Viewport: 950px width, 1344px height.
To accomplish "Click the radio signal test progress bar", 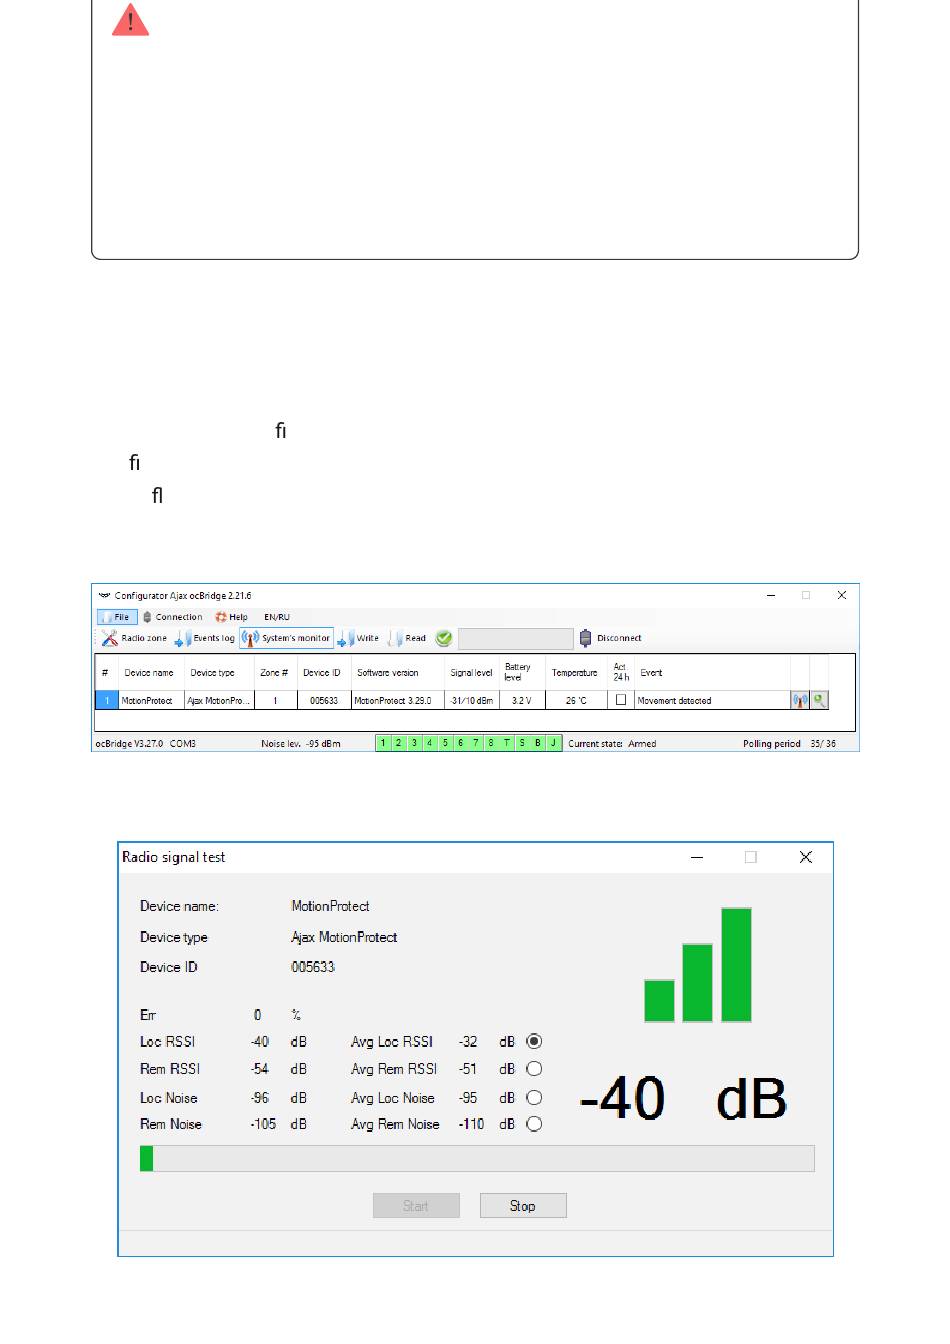I will (477, 1158).
